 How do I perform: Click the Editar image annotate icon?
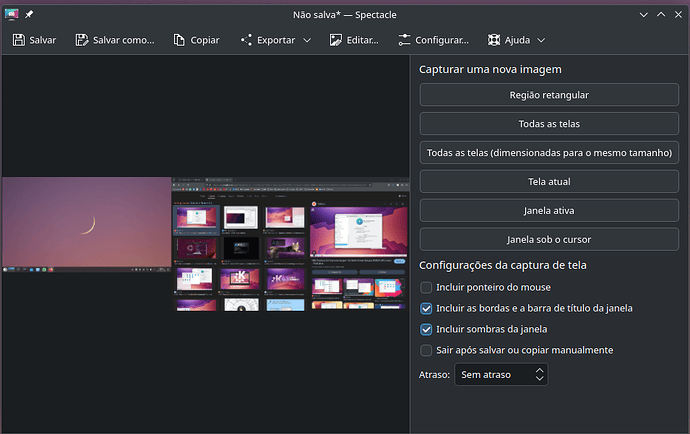point(336,40)
